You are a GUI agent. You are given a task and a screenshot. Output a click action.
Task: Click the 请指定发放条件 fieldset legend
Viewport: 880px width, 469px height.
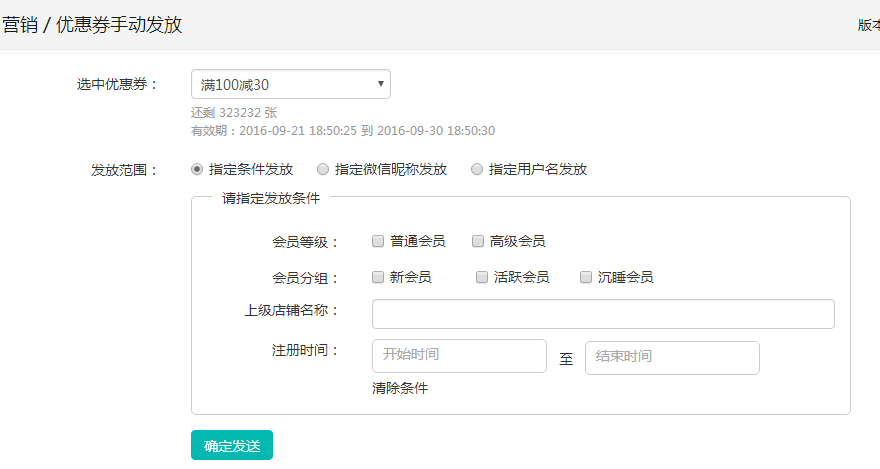tap(271, 198)
